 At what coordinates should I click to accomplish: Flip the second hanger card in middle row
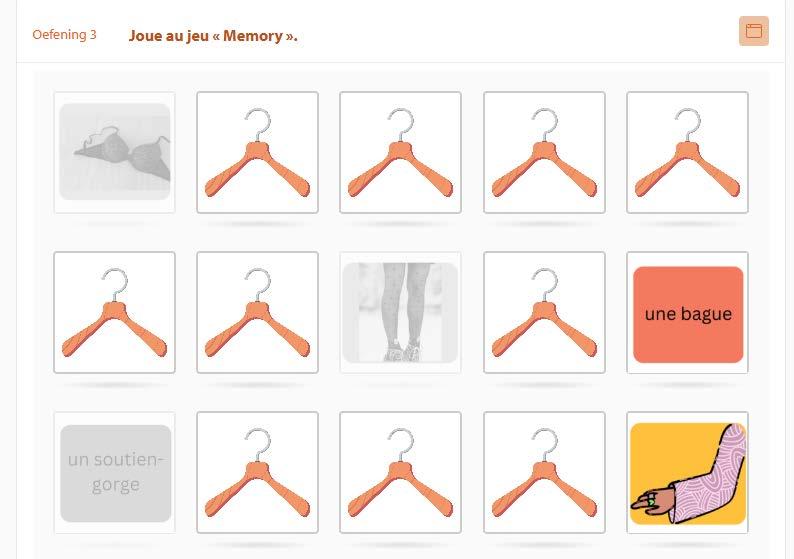(257, 312)
